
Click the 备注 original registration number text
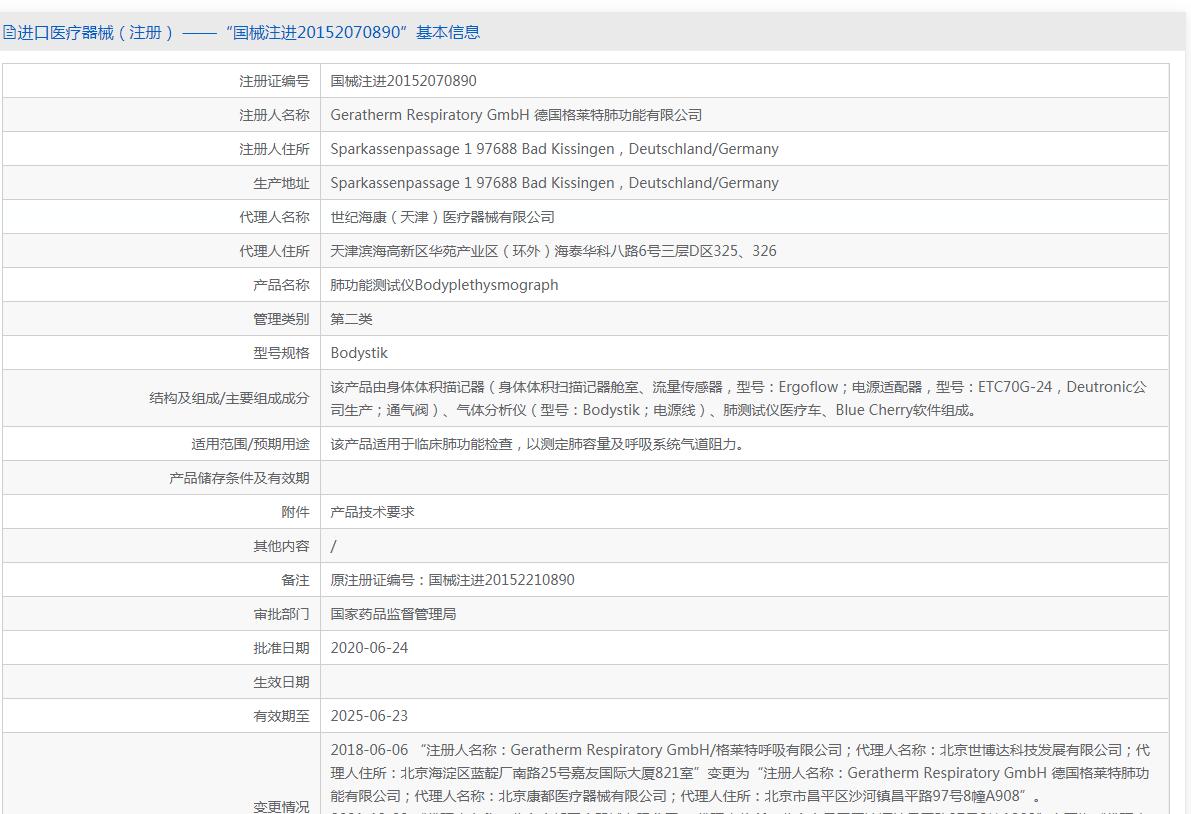pos(453,579)
